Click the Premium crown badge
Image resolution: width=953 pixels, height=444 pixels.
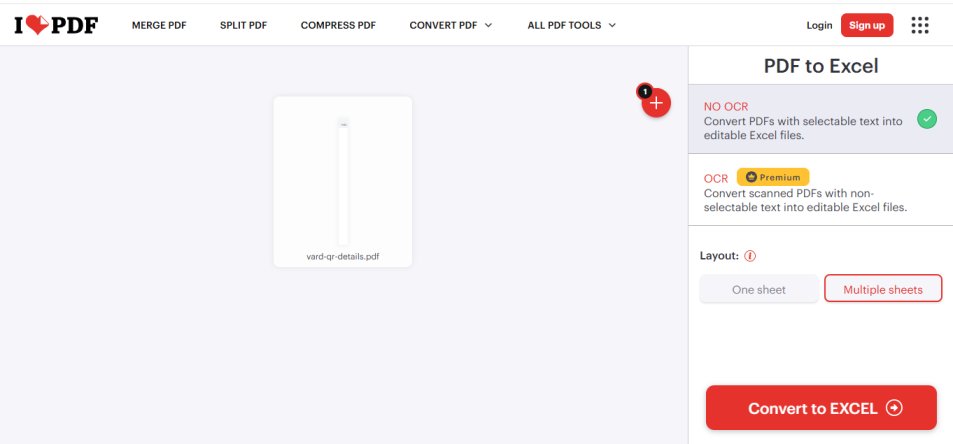click(x=773, y=177)
